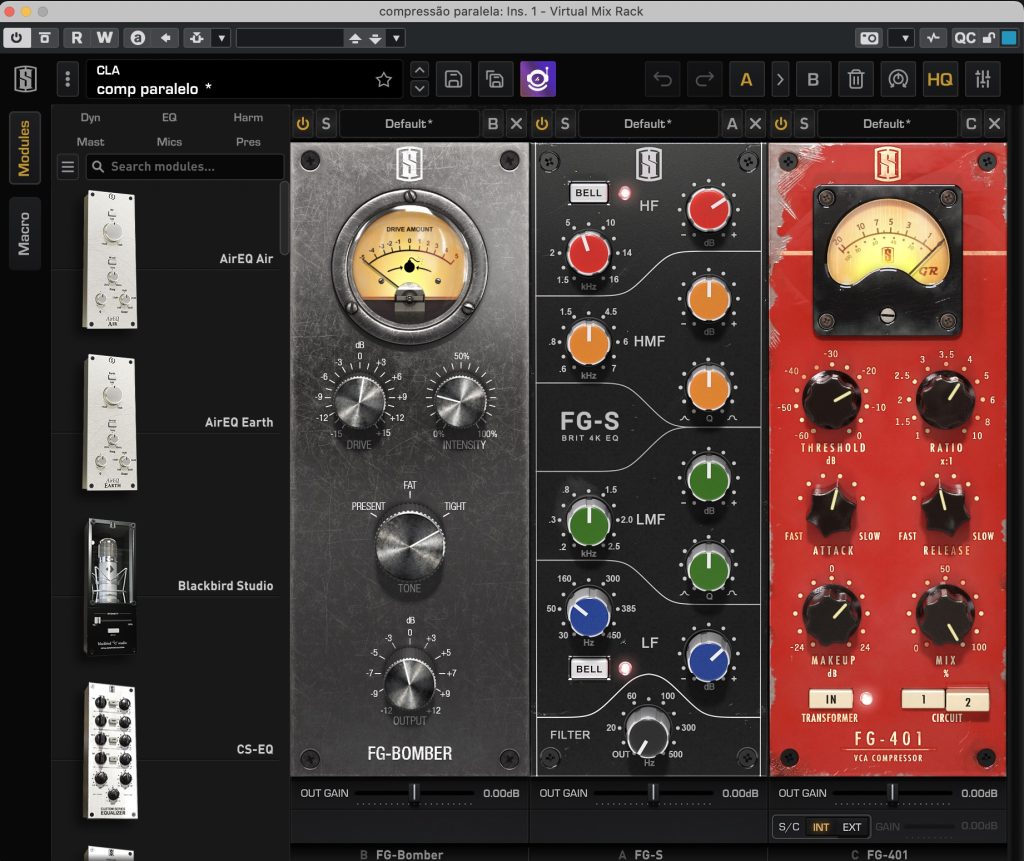The height and width of the screenshot is (861, 1024).
Task: Open the three-dot options menu
Action: [x=67, y=80]
